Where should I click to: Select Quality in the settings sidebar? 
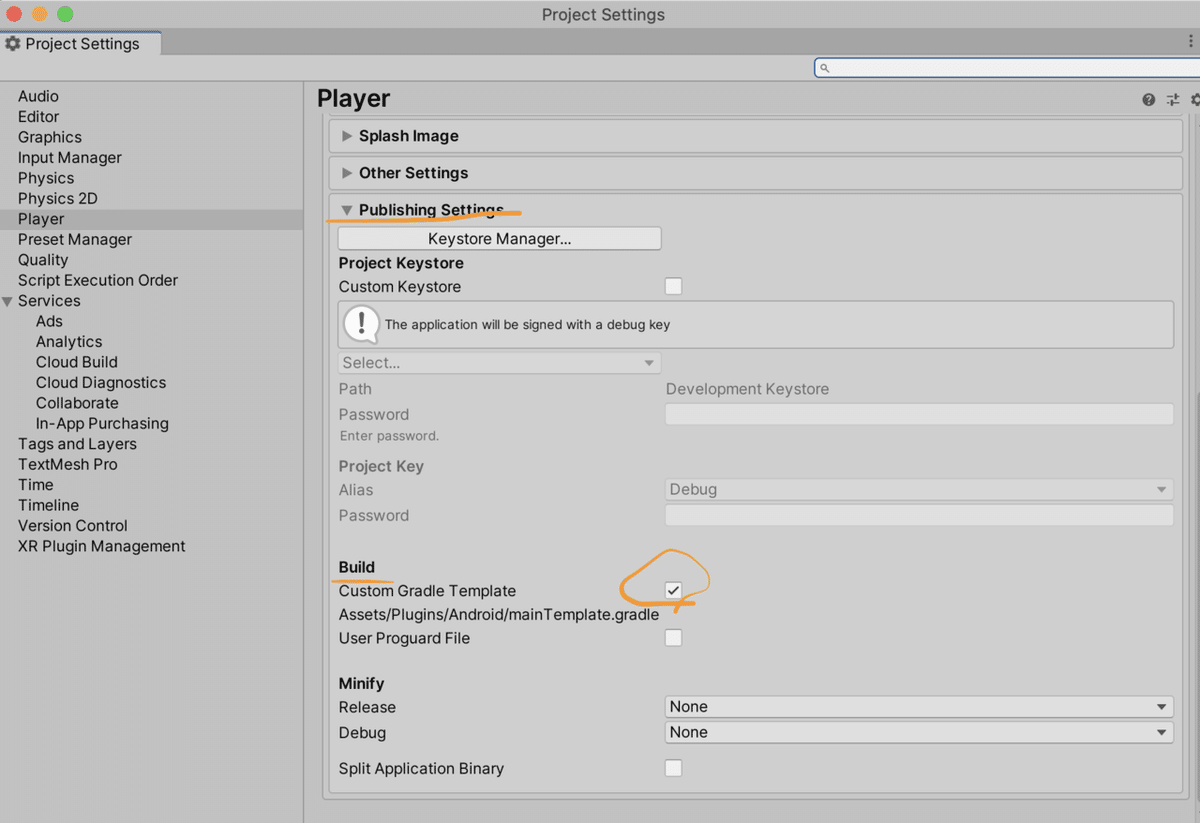pyautogui.click(x=45, y=259)
